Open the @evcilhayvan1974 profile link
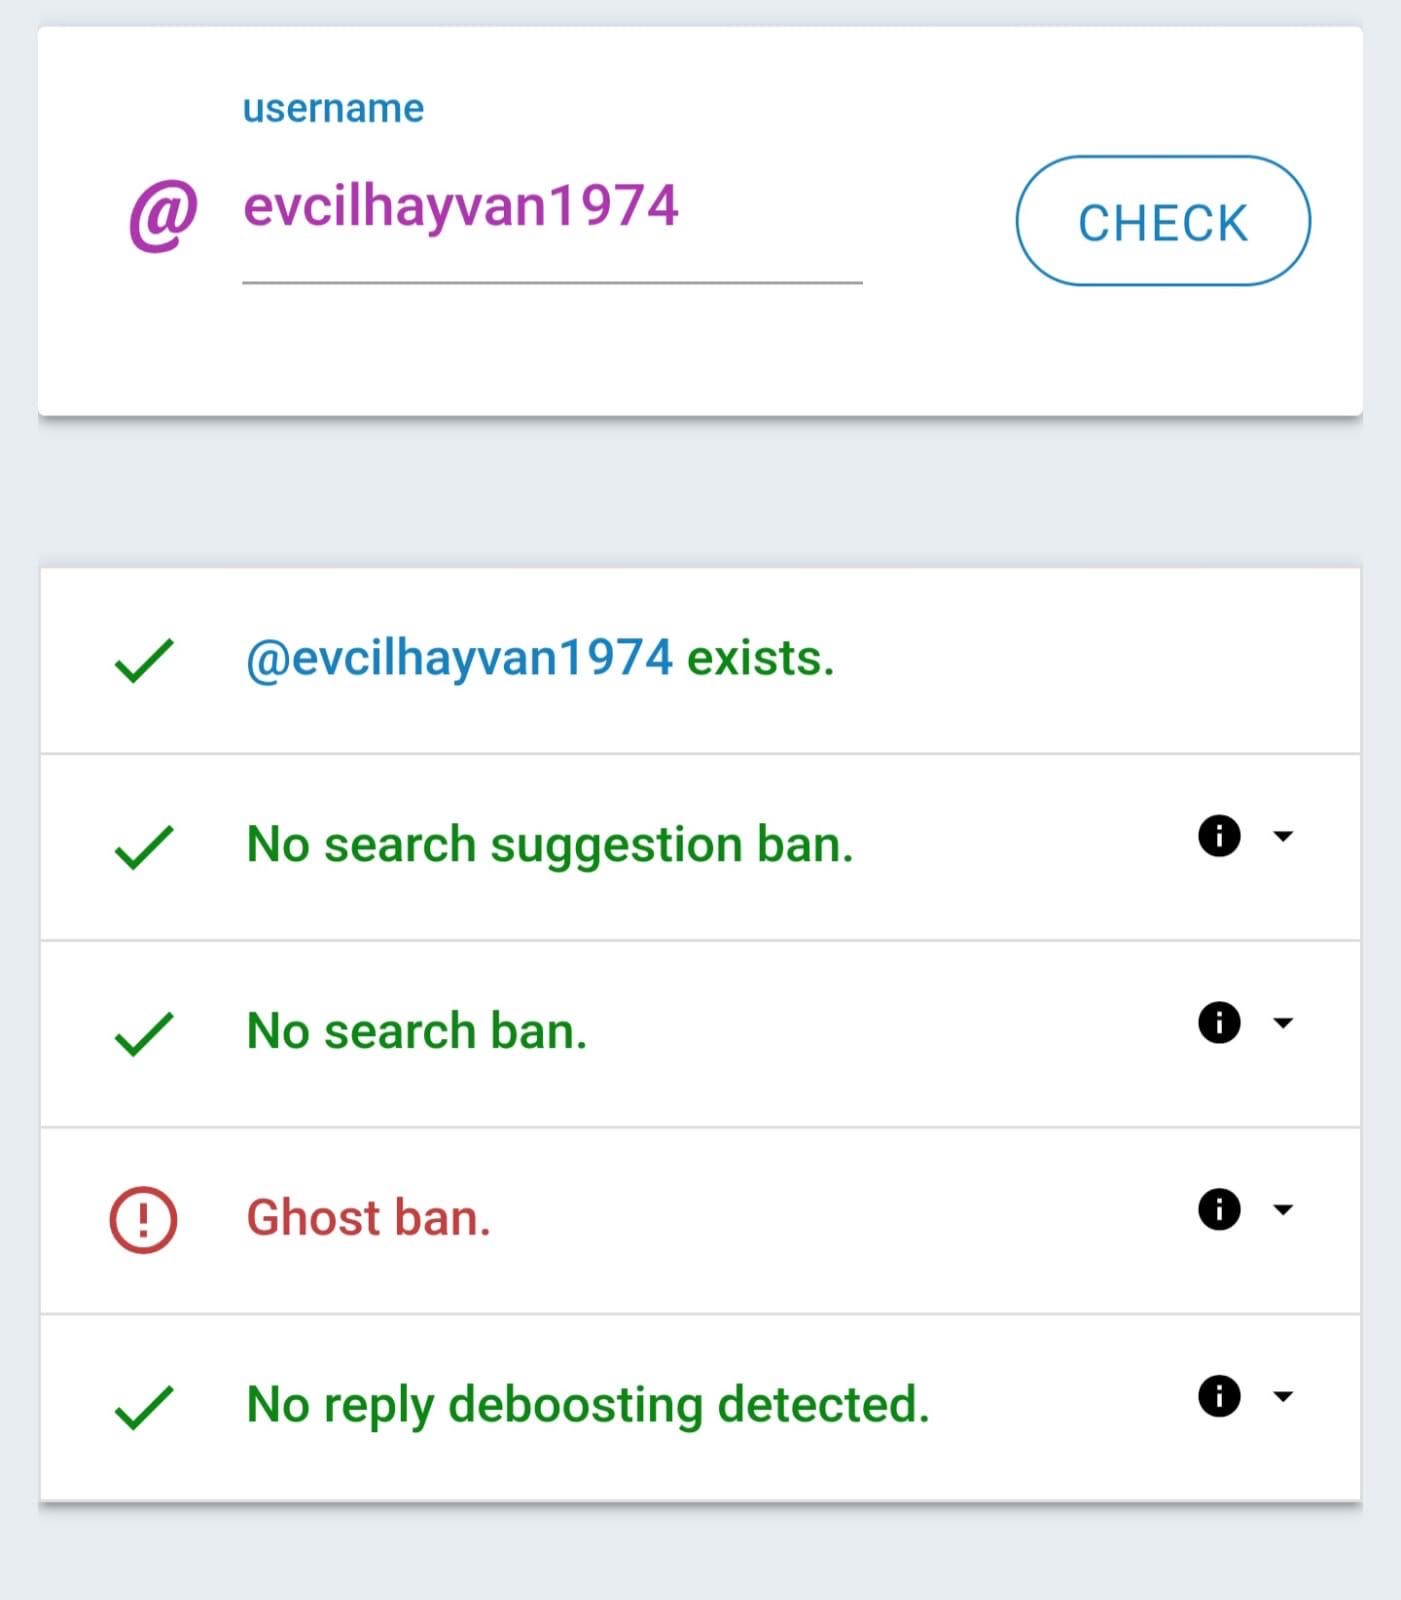The height and width of the screenshot is (1600, 1401). [x=459, y=659]
